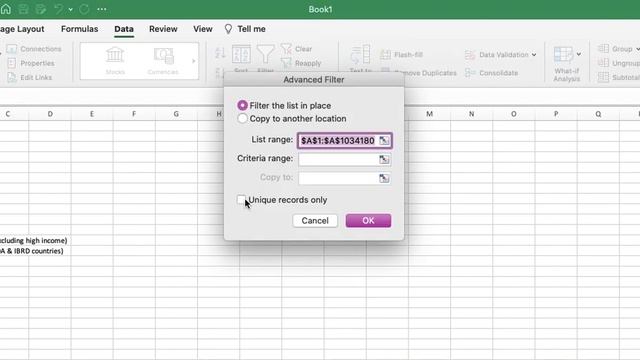Select column M header
The width and height of the screenshot is (640, 360).
coord(429,114)
